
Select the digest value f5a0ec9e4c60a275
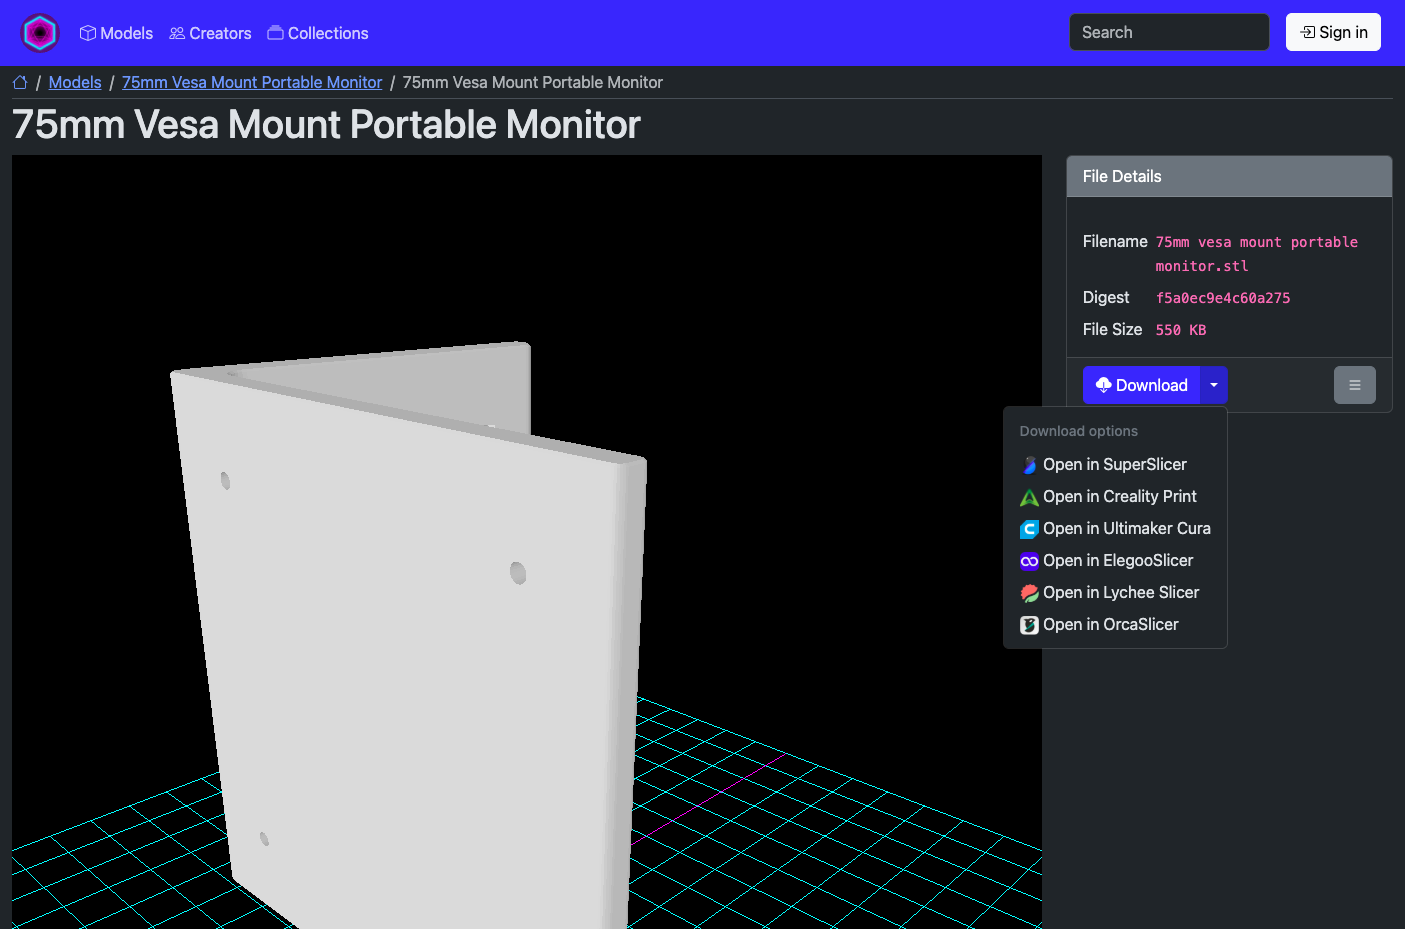pos(1223,298)
